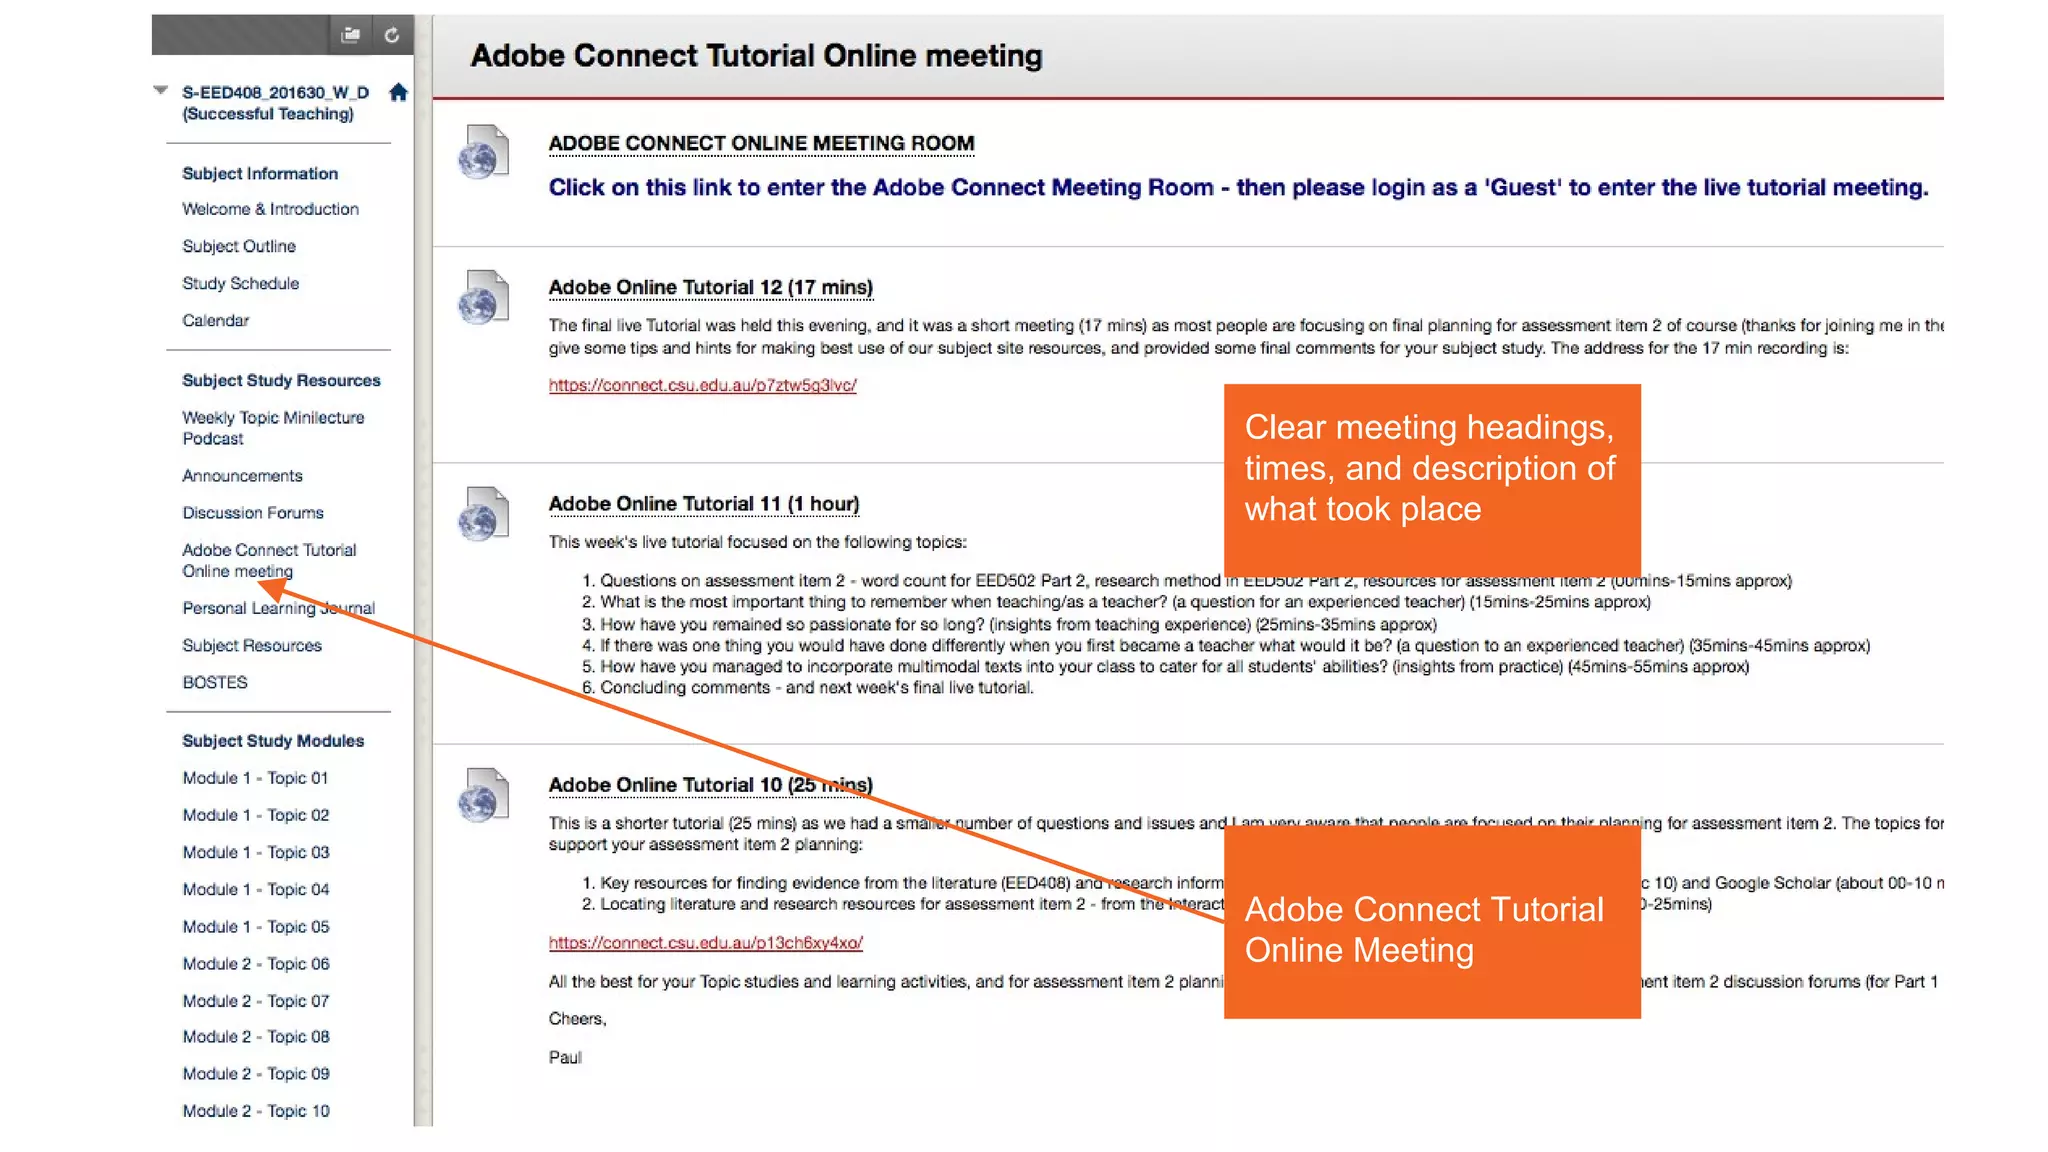Open Module 1 - Topic 01
2048x1152 pixels.
click(255, 778)
